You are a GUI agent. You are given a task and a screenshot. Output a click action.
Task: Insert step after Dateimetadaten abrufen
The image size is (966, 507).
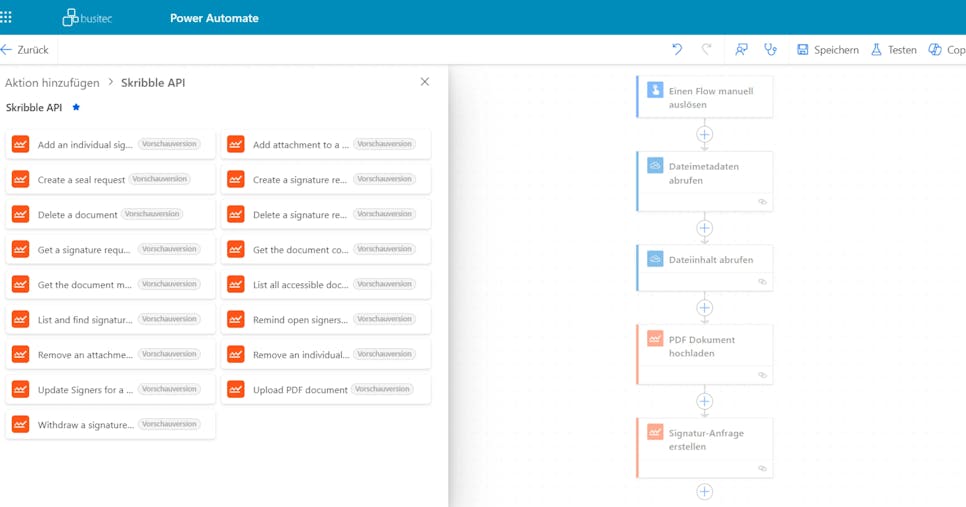705,228
